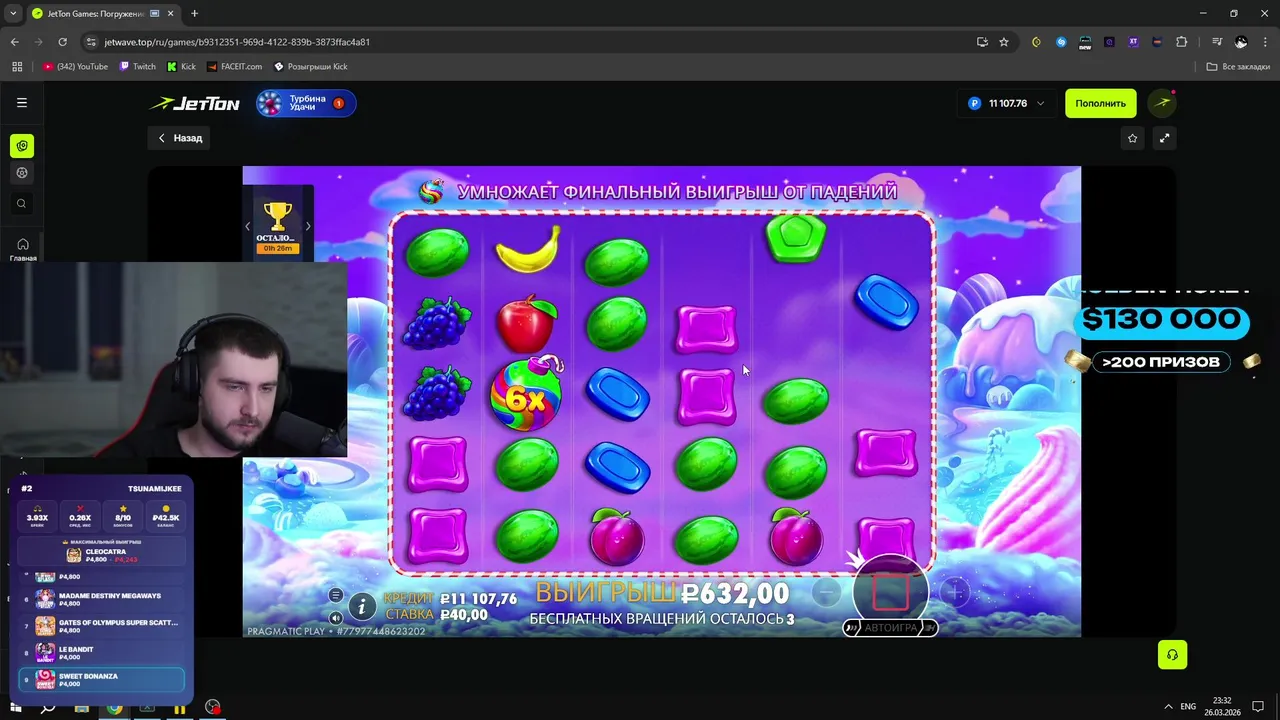Click the >200 призов banner
This screenshot has height=720, width=1280.
click(x=1161, y=362)
